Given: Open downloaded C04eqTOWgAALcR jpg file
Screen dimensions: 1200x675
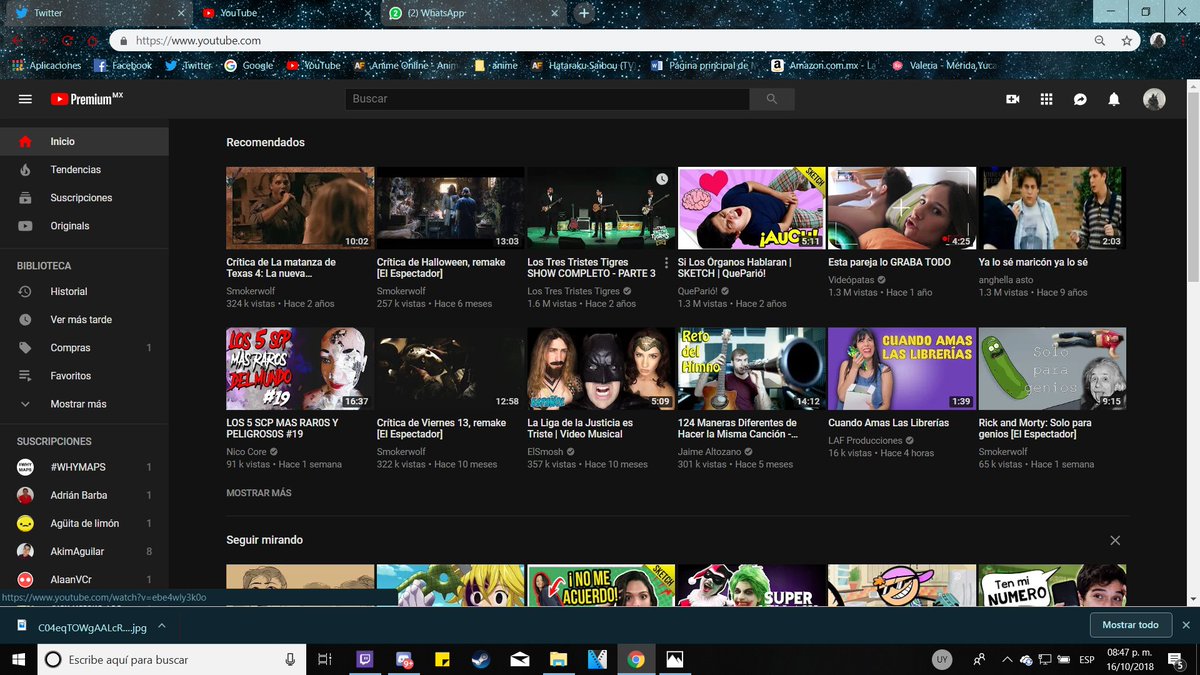Looking at the screenshot, I should click(83, 626).
